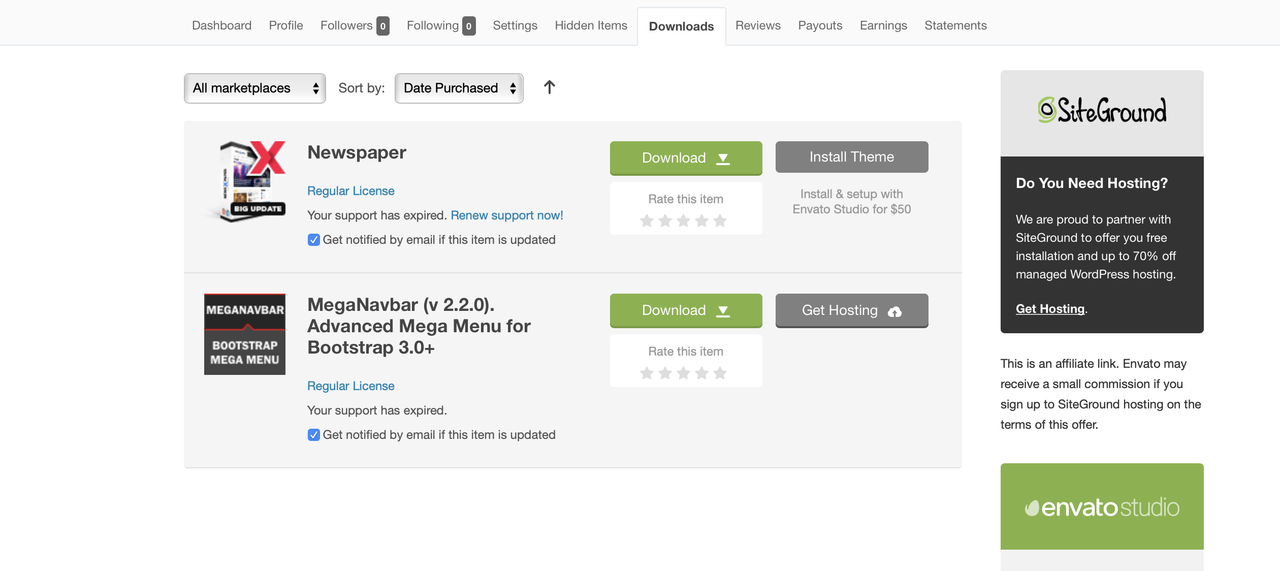
Task: Click the Get Hosting button for MegaNavbar
Action: [x=852, y=310]
